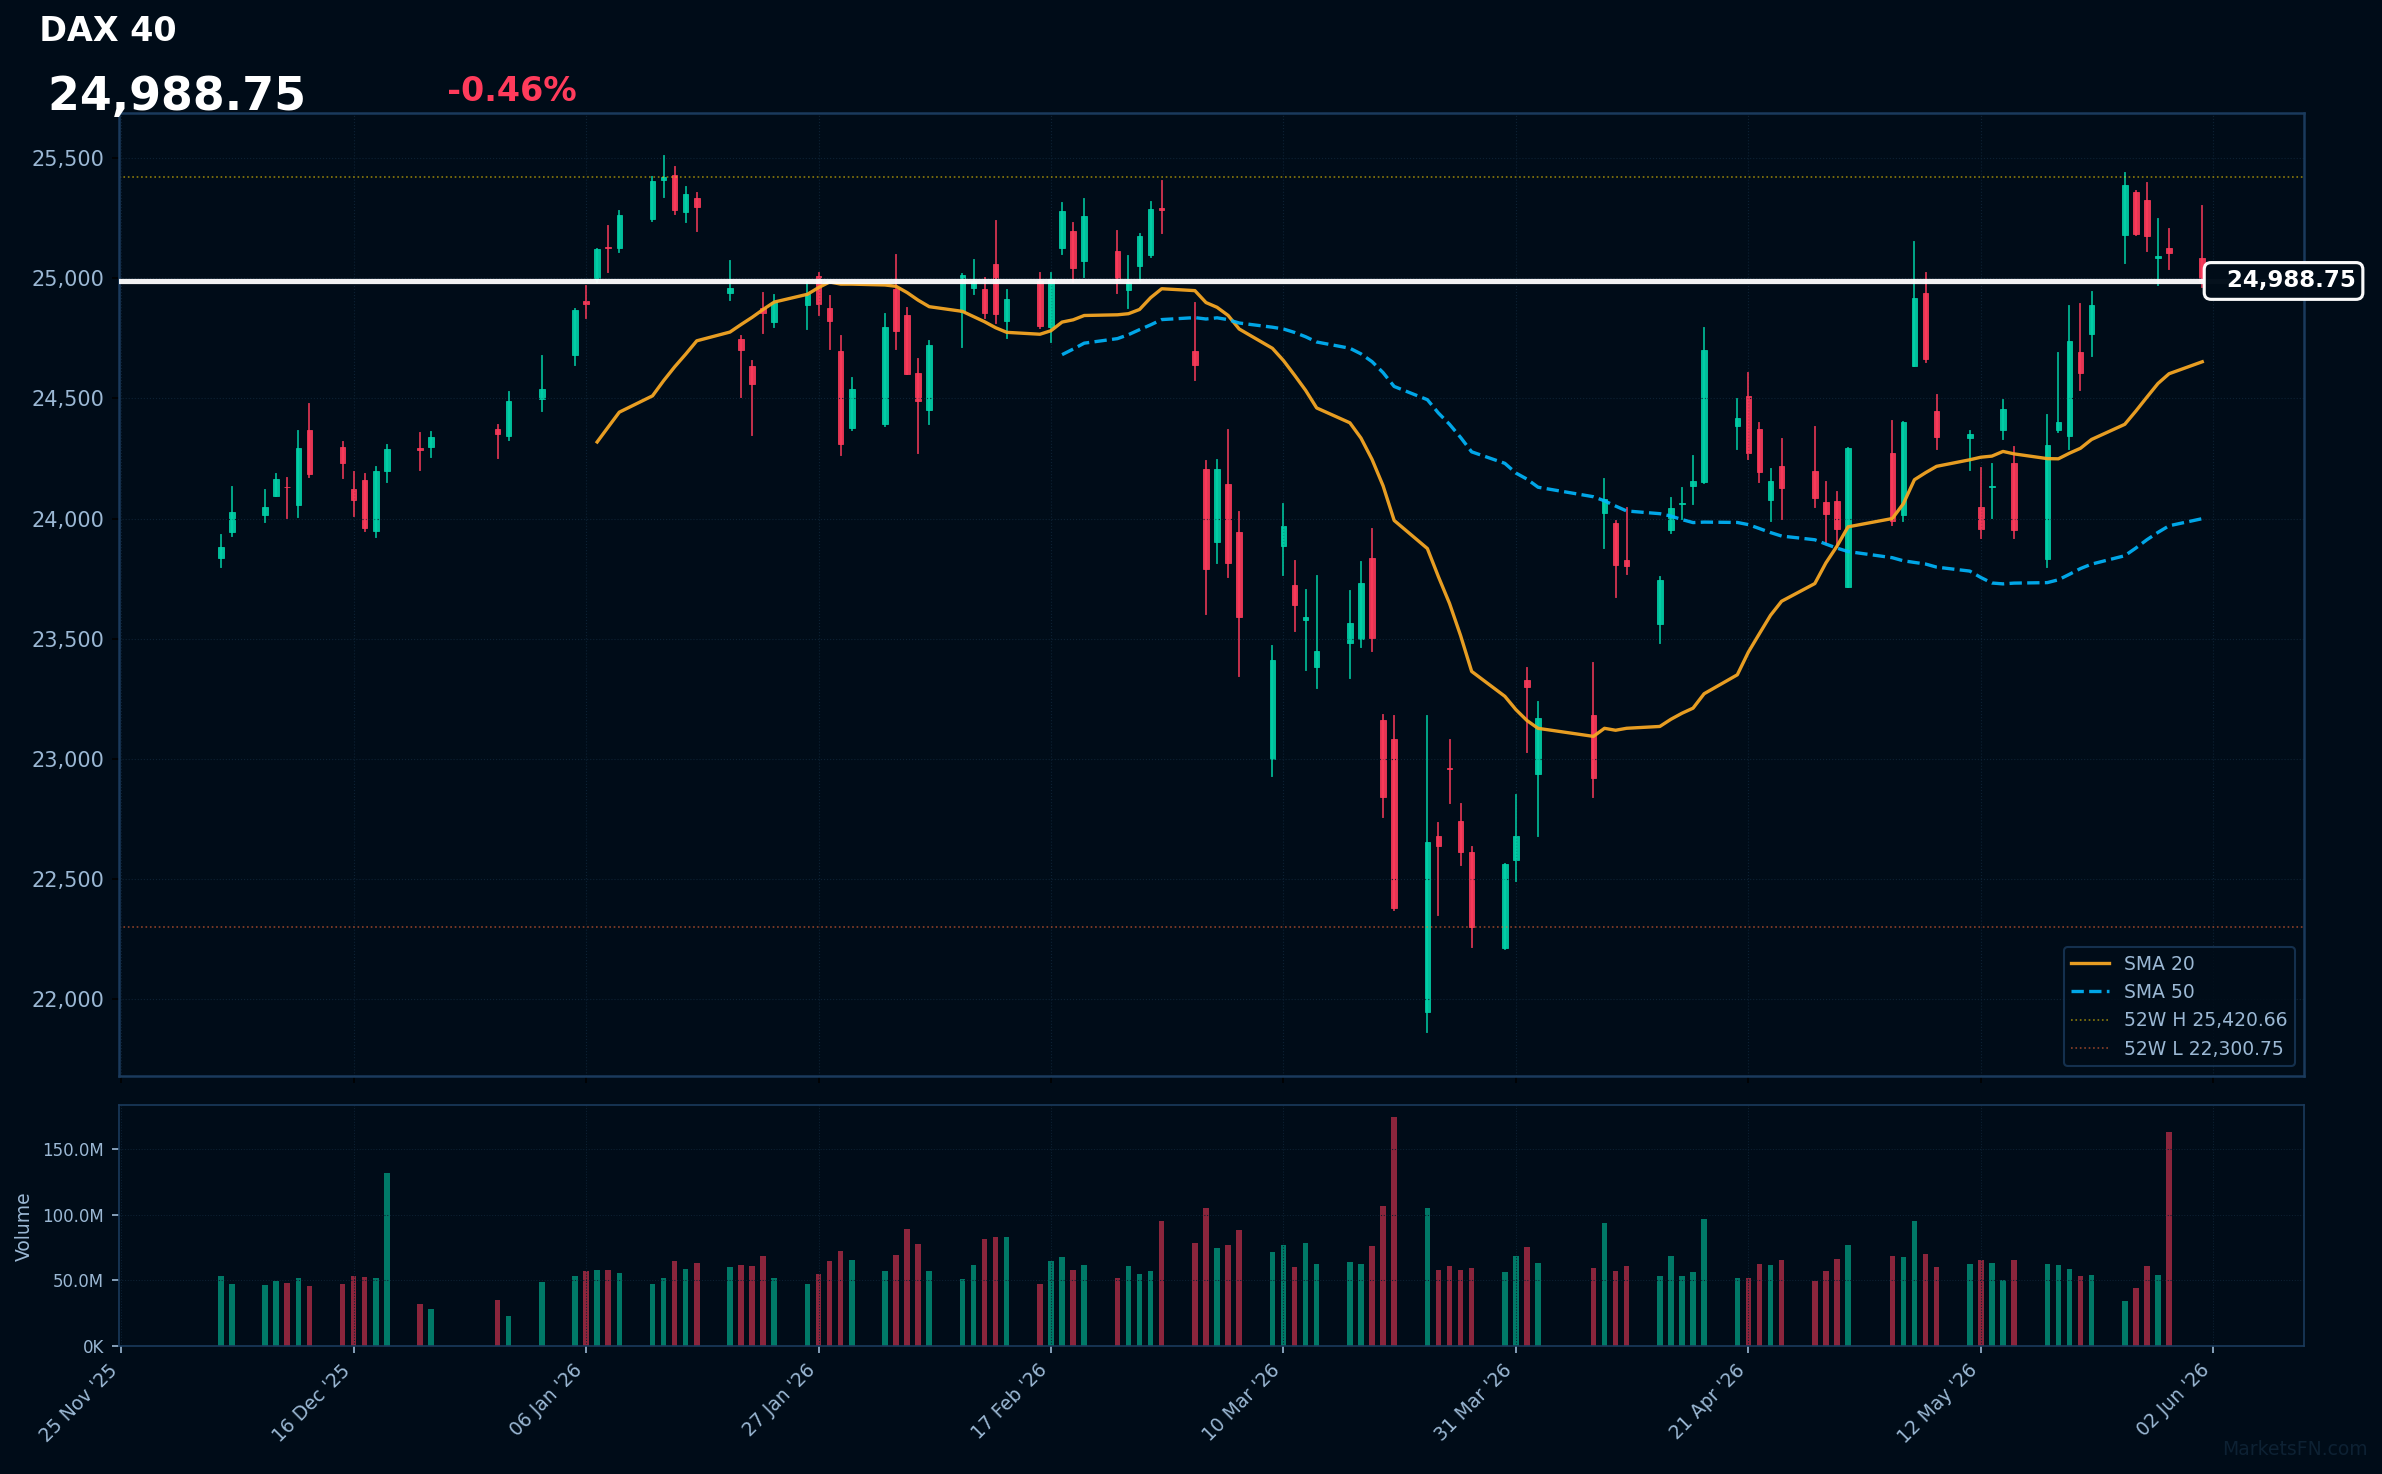
Task: Click the 52W H 25,420.66 legend entry
Action: (2178, 1020)
